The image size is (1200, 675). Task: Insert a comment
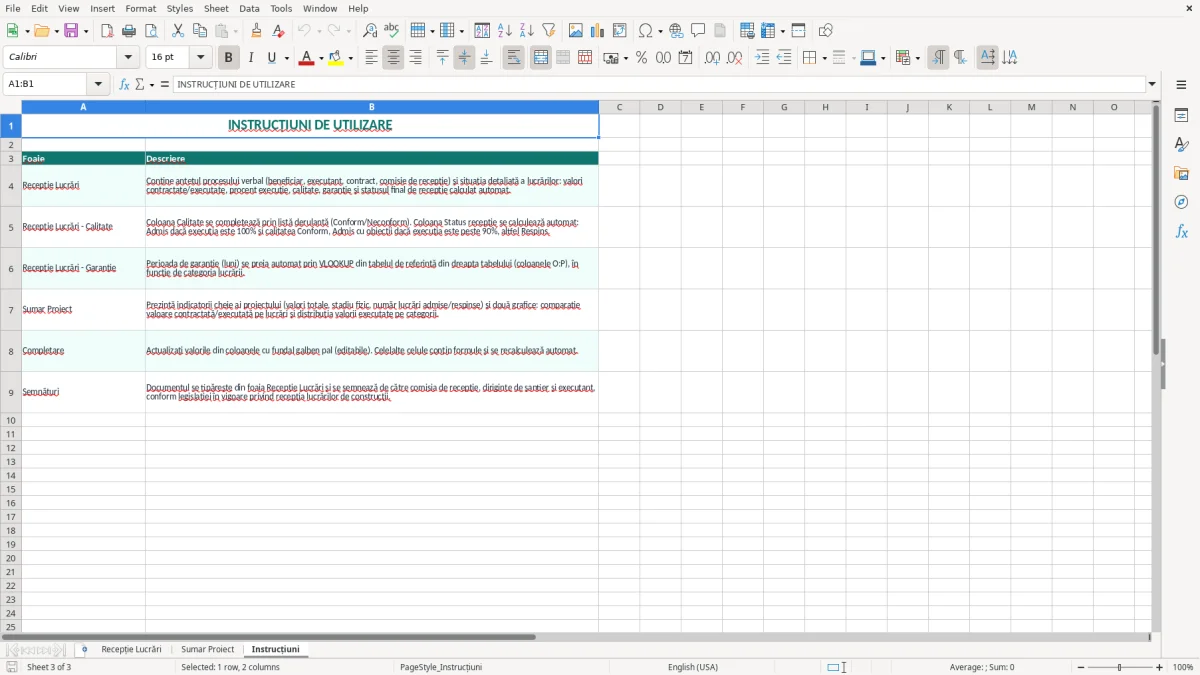(698, 31)
